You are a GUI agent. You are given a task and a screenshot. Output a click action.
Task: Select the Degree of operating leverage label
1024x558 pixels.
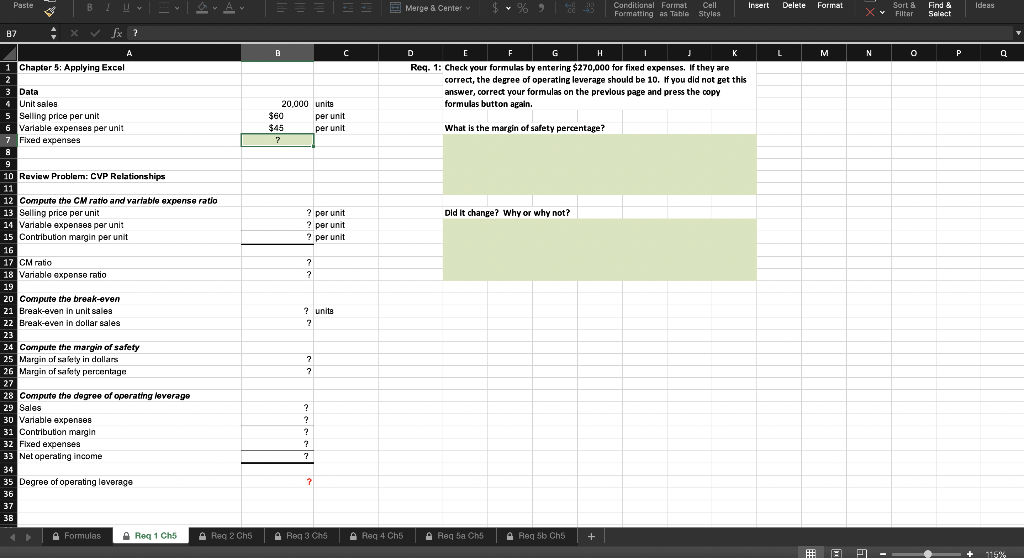76,482
